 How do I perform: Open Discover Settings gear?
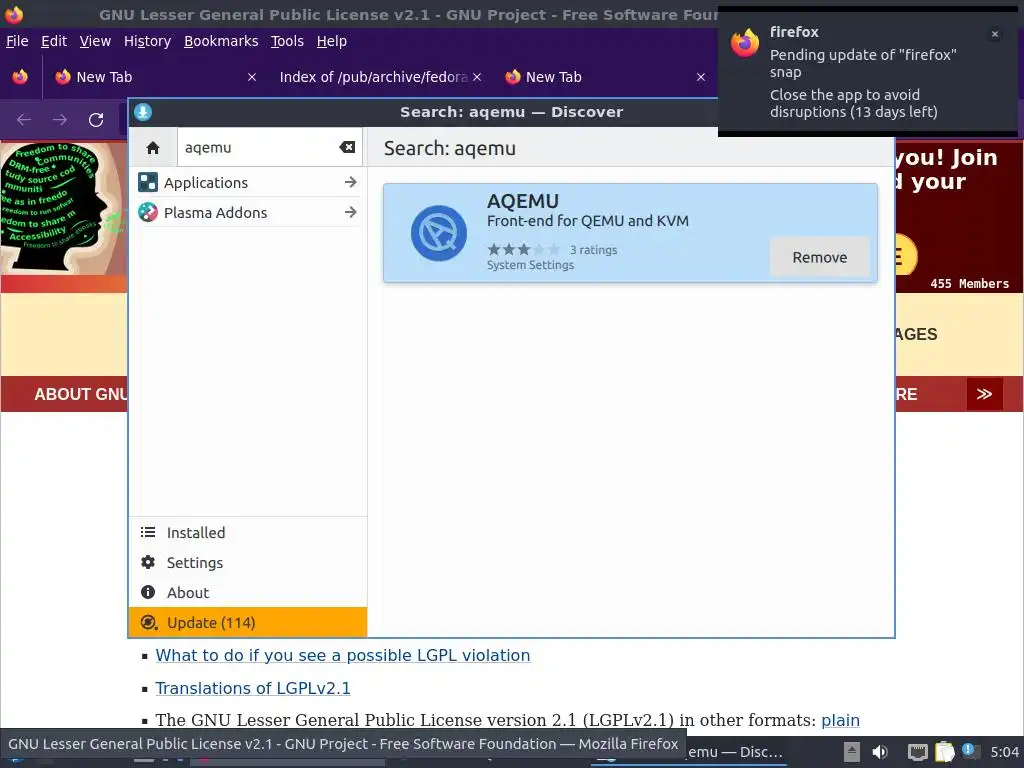(148, 562)
